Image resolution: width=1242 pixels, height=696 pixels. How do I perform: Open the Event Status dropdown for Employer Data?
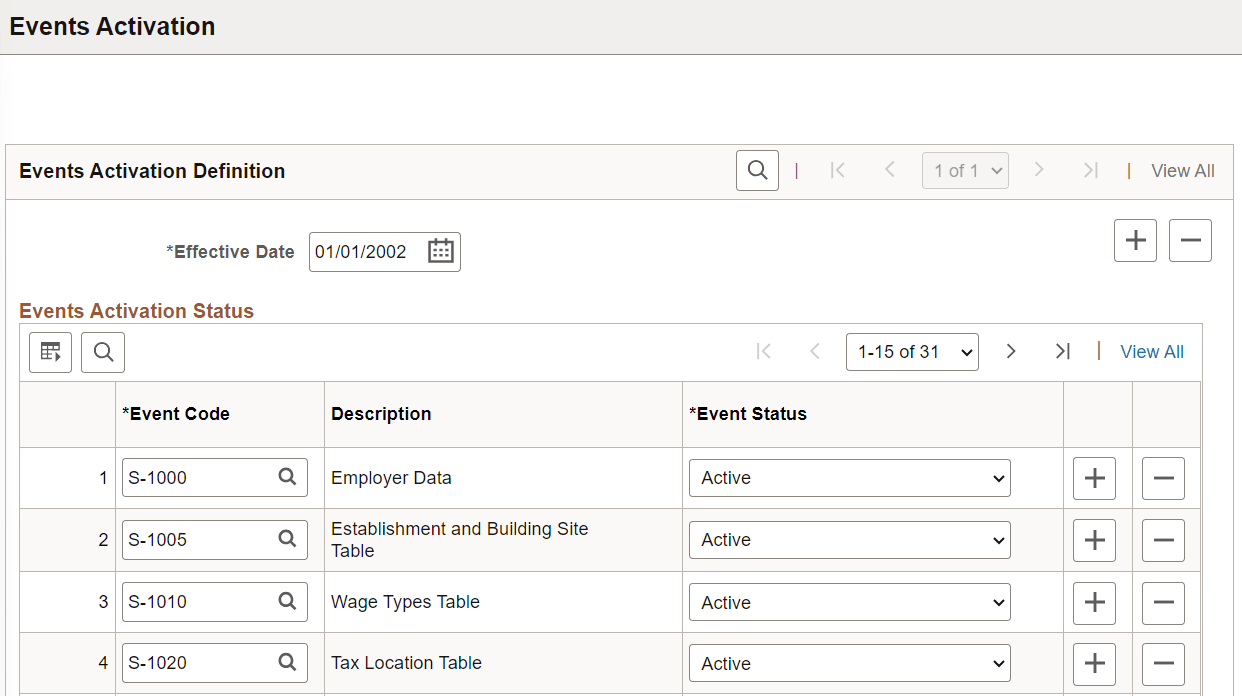click(849, 477)
